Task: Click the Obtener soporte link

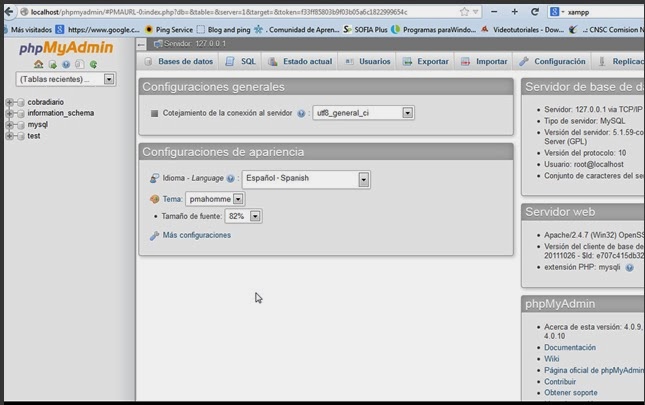Action: [571, 393]
